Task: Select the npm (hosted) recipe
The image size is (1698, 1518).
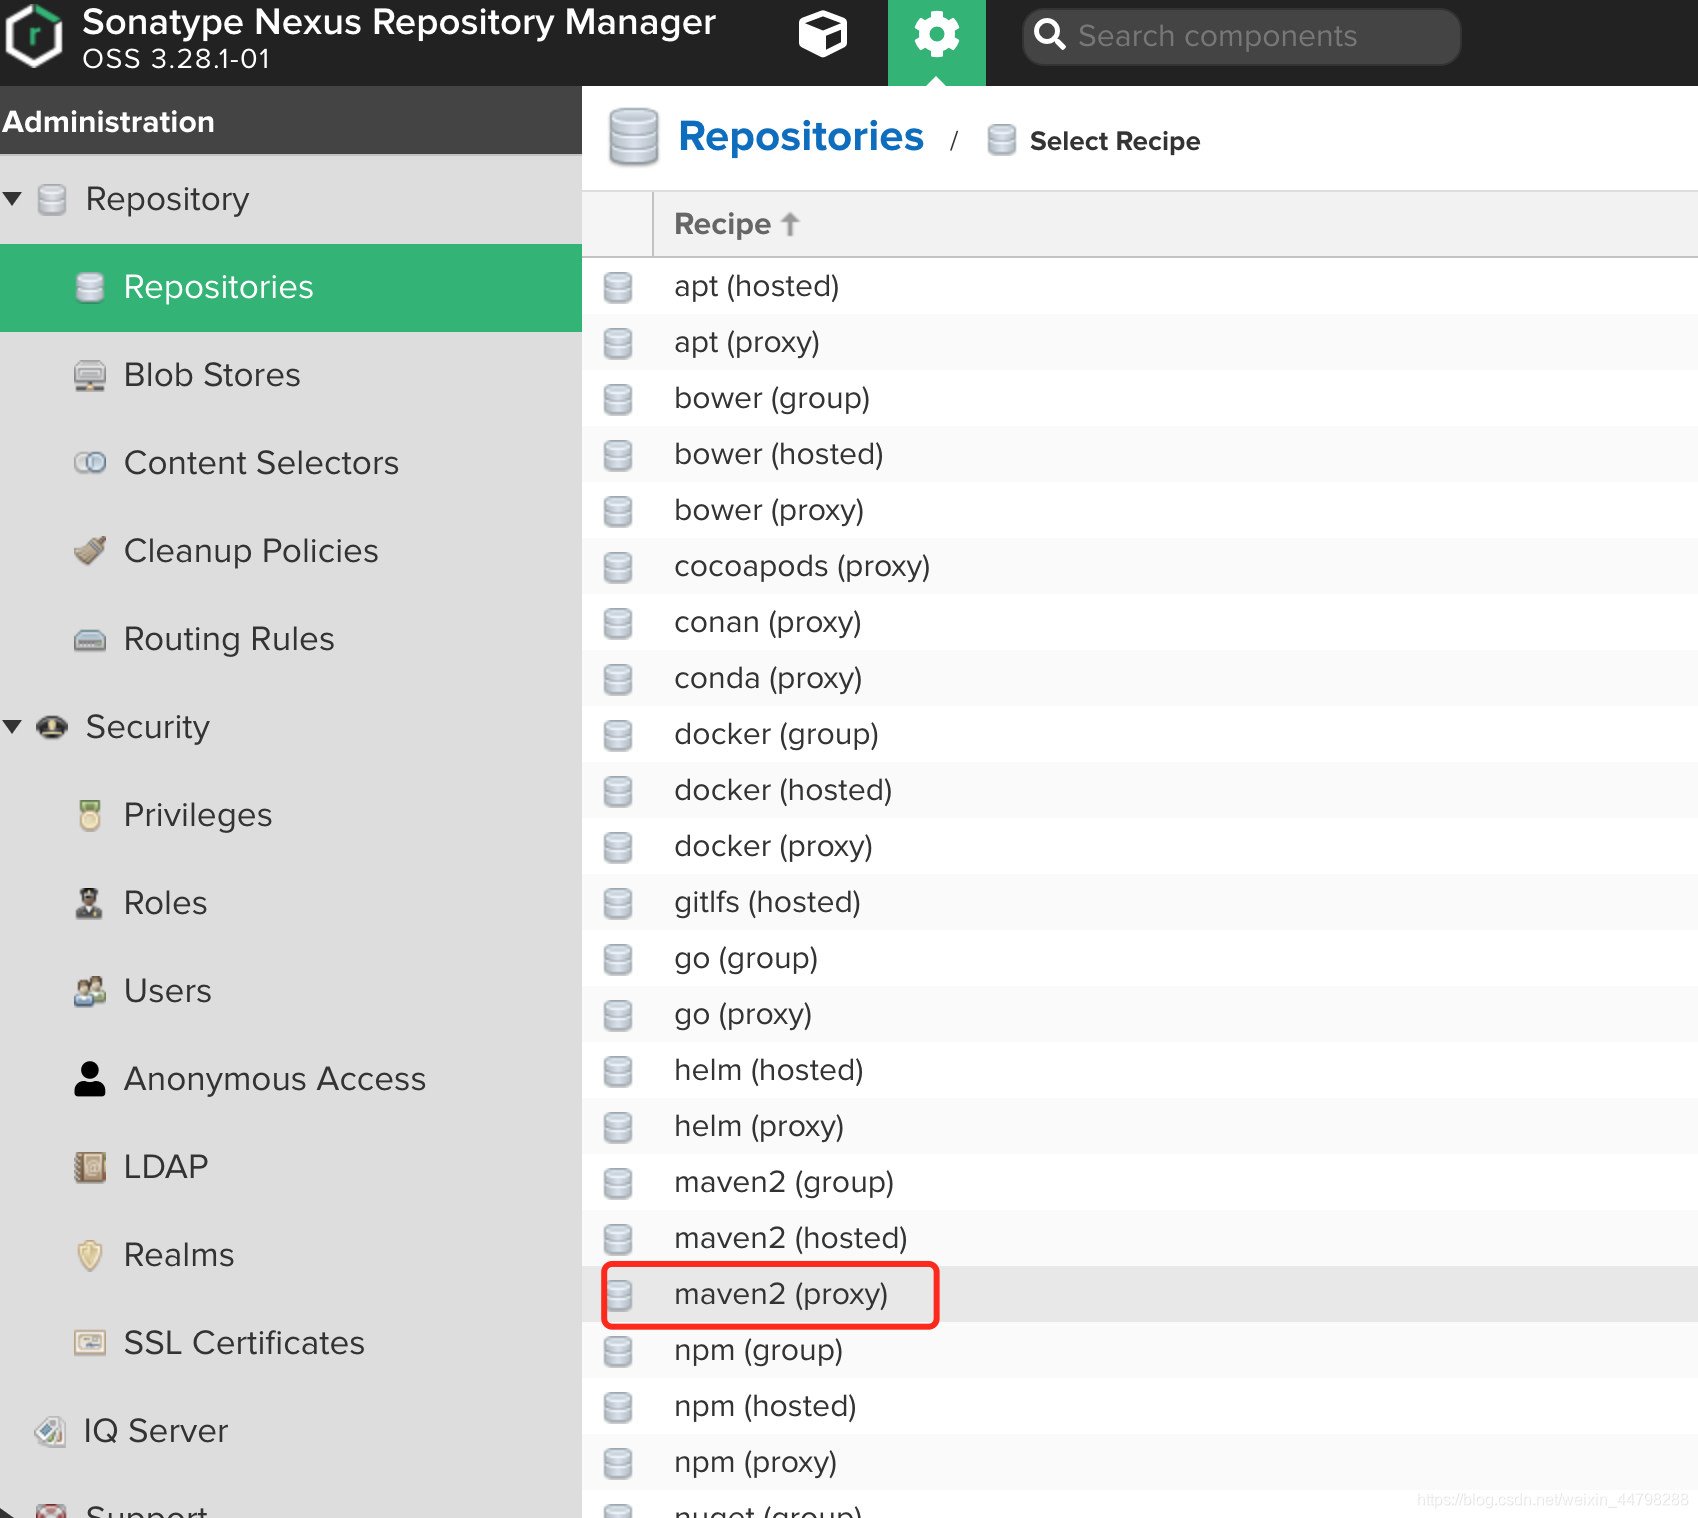Action: 1140,1406
